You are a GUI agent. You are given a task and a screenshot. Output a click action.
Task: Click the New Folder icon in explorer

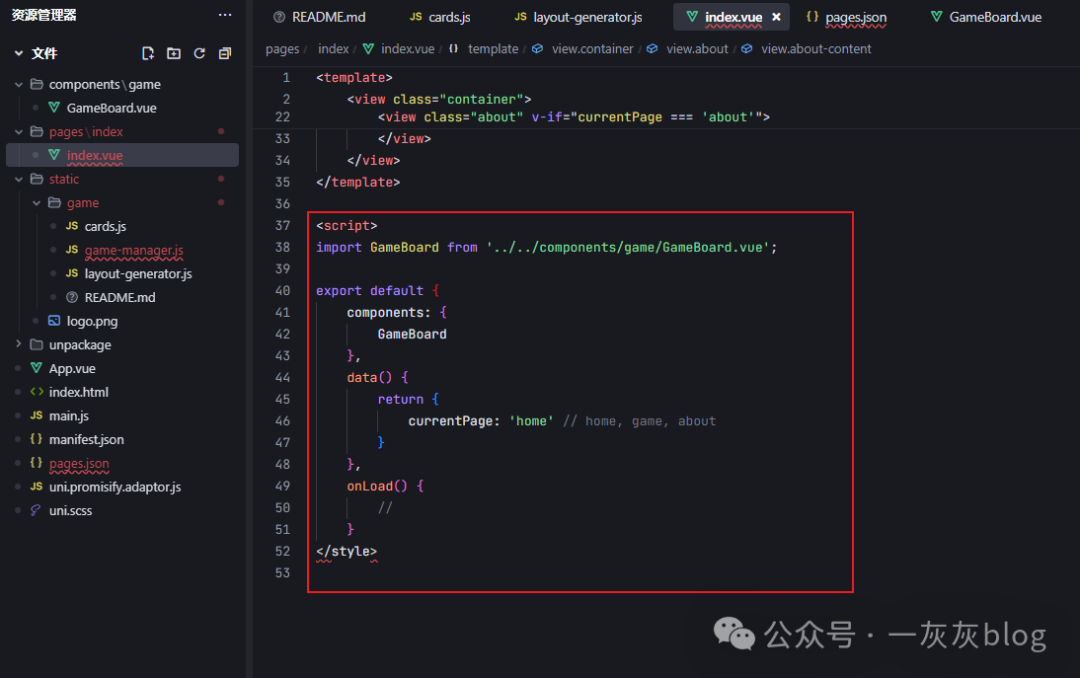pos(174,53)
